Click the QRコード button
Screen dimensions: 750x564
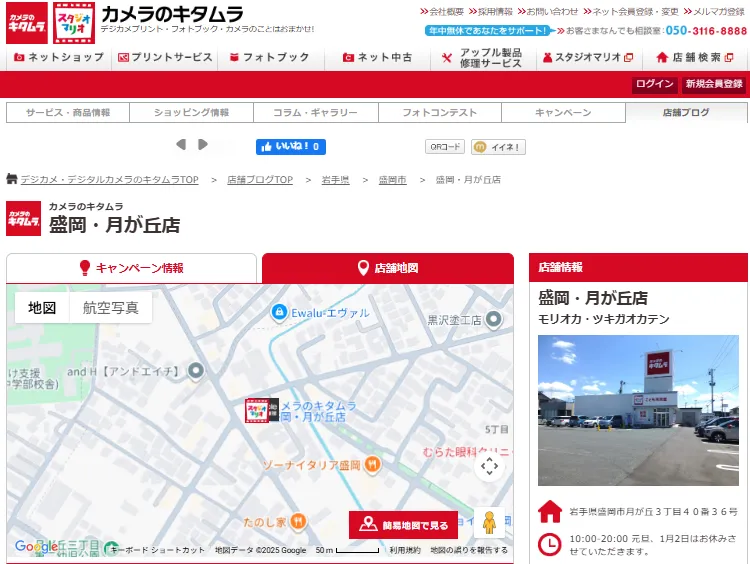tap(445, 147)
